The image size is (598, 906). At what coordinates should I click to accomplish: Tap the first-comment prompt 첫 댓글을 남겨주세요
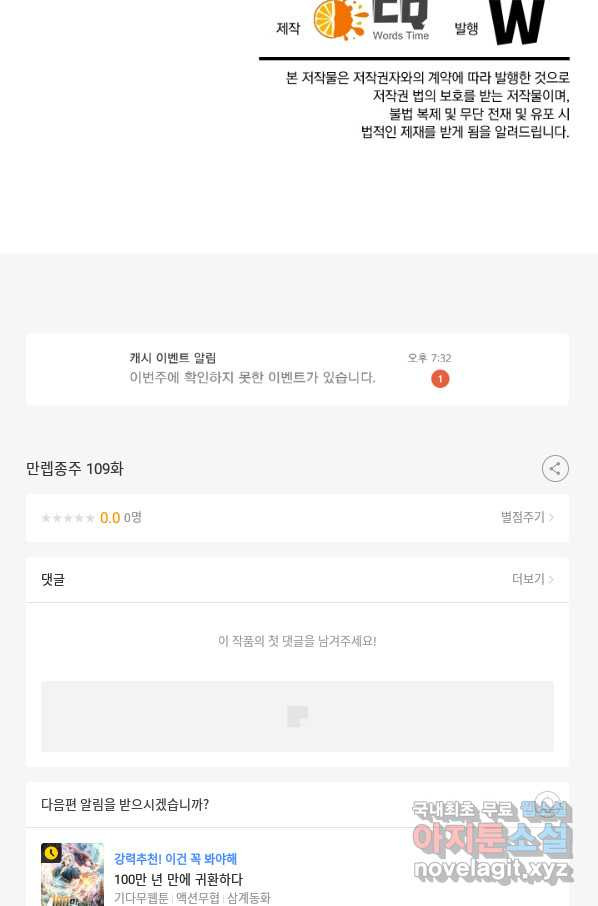coord(298,641)
